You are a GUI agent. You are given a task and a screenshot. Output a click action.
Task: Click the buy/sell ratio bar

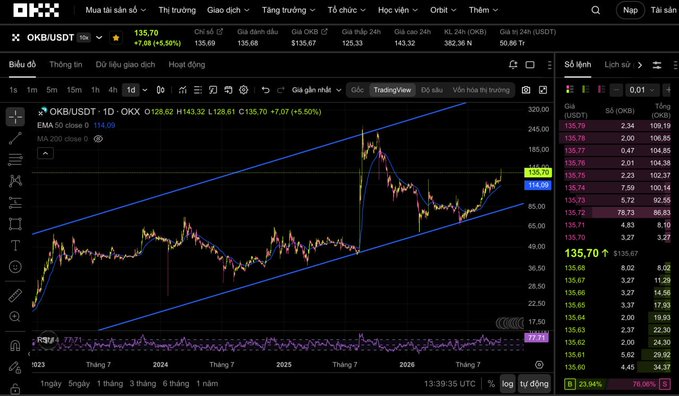(x=618, y=384)
